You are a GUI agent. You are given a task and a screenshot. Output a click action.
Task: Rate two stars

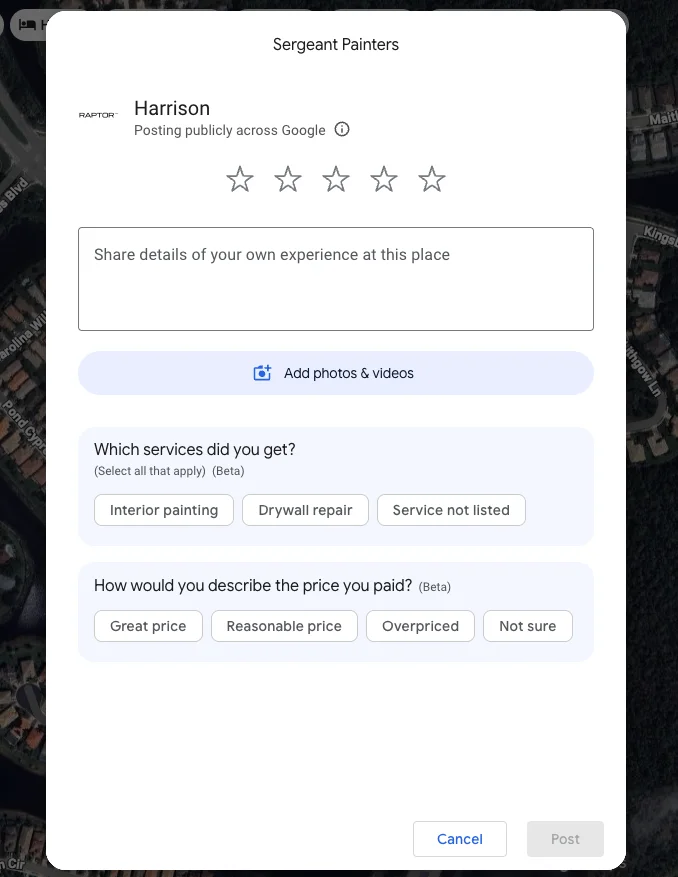tap(288, 179)
